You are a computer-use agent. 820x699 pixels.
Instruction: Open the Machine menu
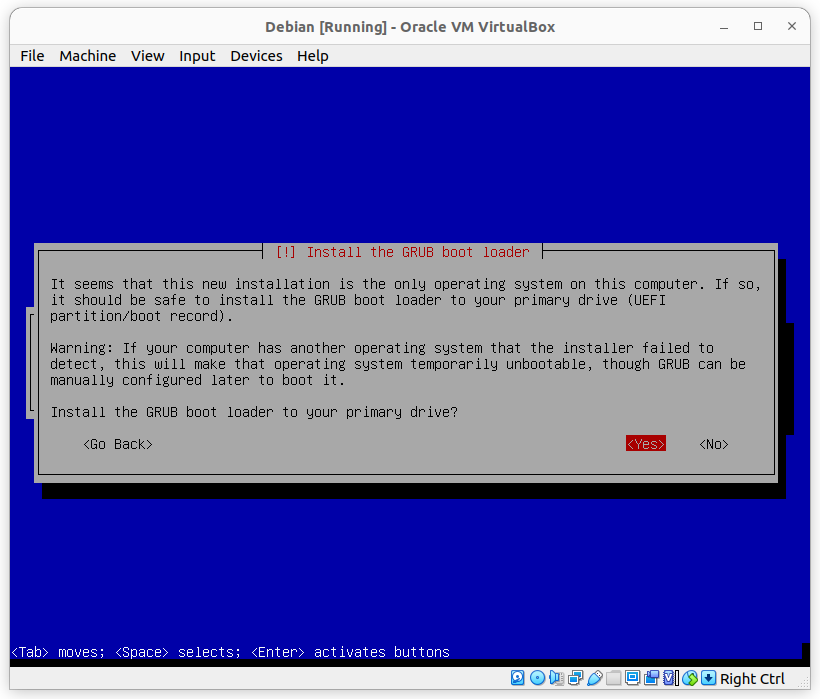click(87, 56)
